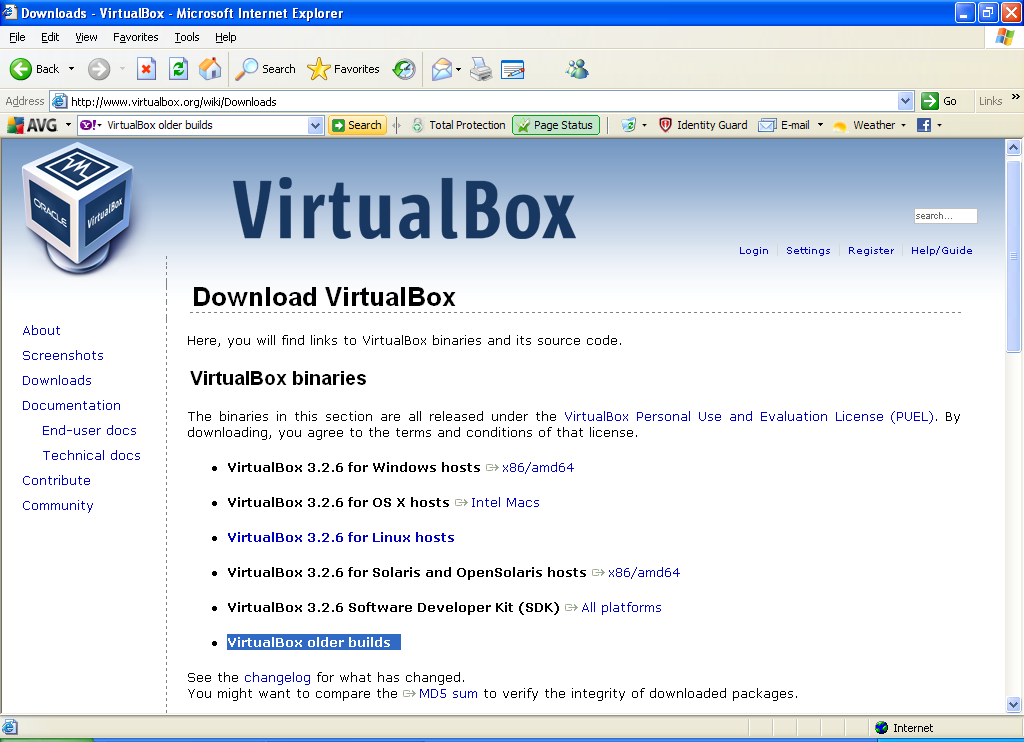Image resolution: width=1024 pixels, height=742 pixels.
Task: Click the Stop loading icon
Action: coord(146,69)
